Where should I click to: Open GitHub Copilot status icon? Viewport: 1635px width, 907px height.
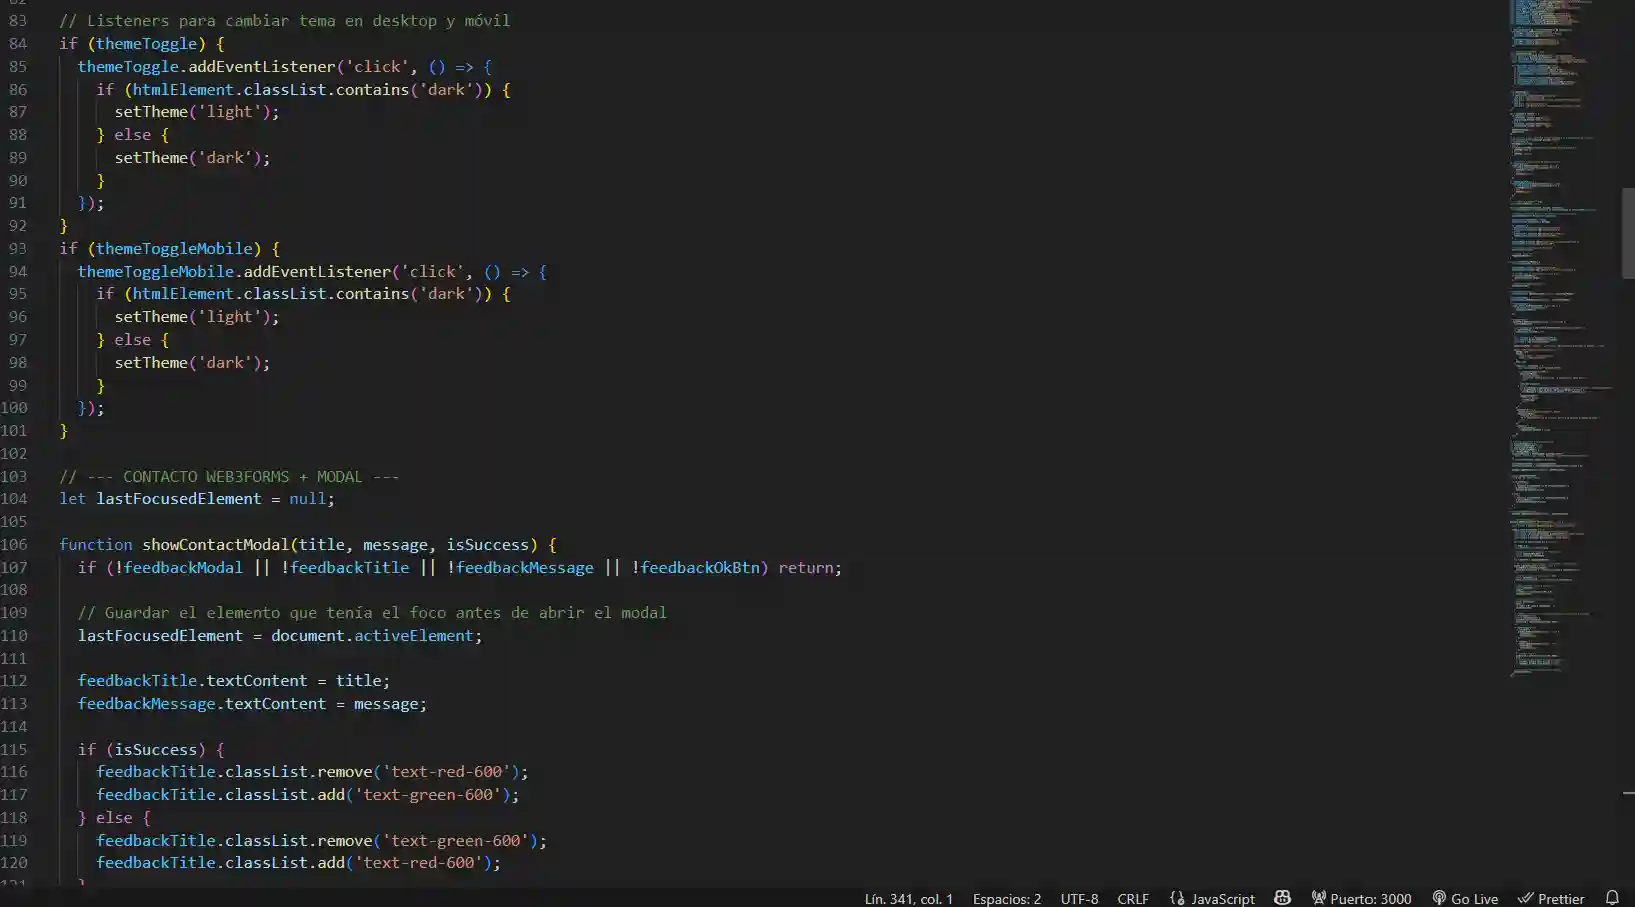pyautogui.click(x=1282, y=898)
